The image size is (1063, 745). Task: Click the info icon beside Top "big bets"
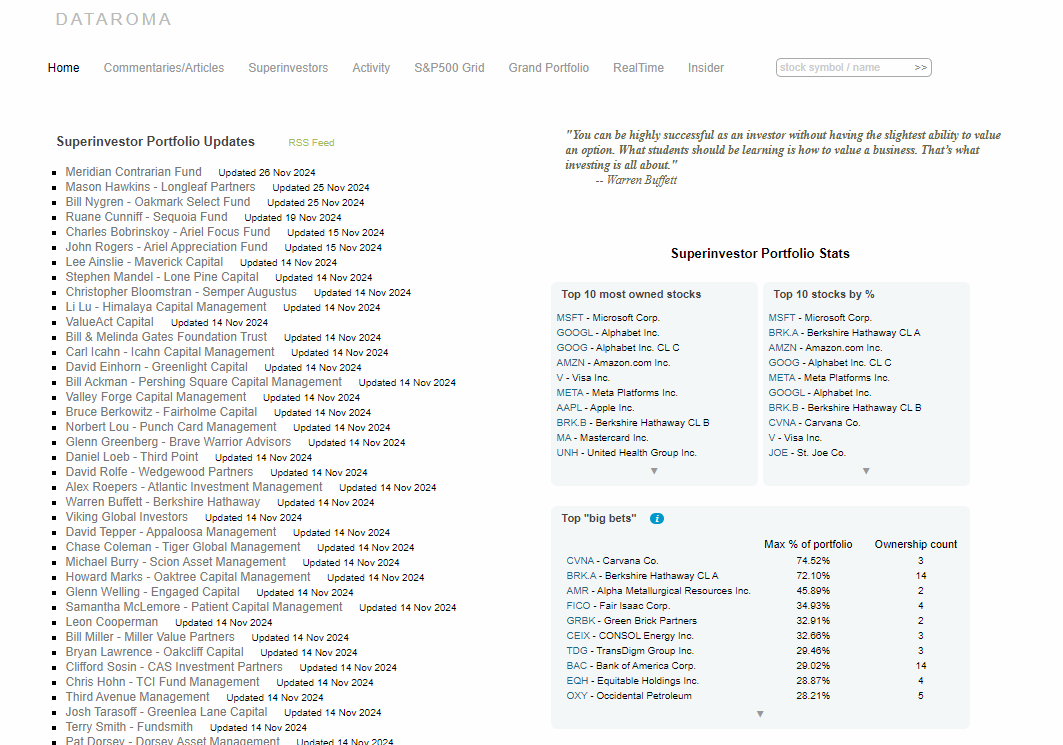pyautogui.click(x=657, y=519)
